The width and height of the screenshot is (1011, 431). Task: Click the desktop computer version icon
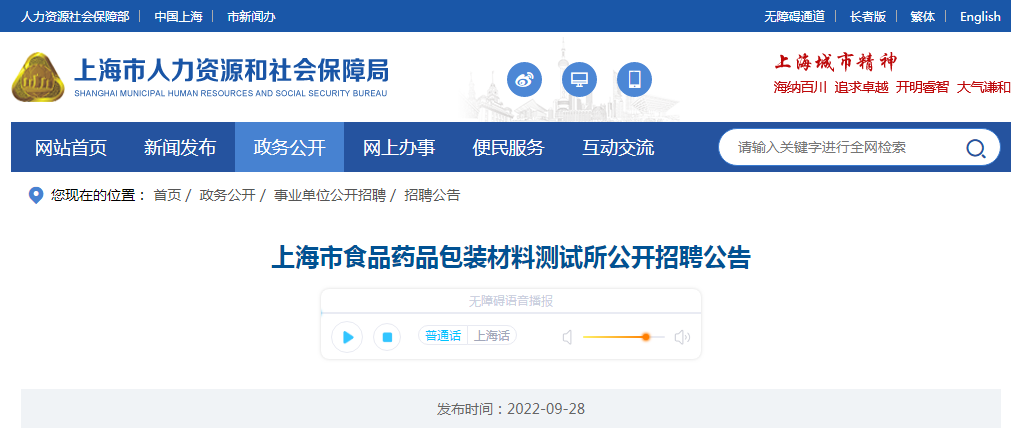coord(579,79)
